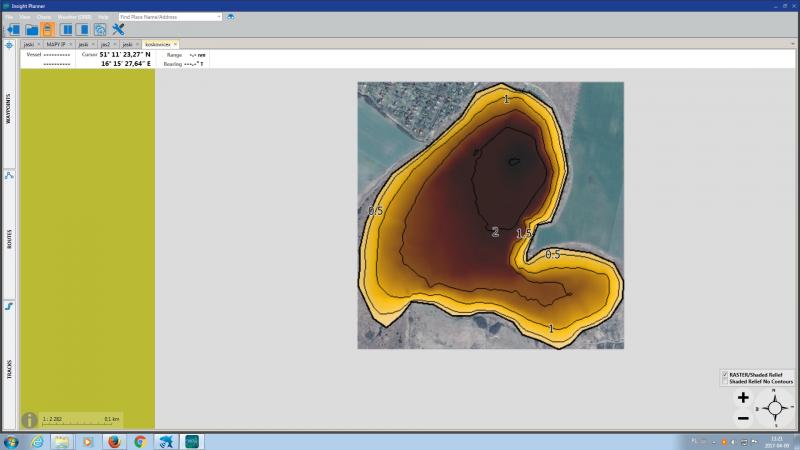The height and width of the screenshot is (450, 800).
Task: Click the search icon next to address field
Action: [231, 17]
